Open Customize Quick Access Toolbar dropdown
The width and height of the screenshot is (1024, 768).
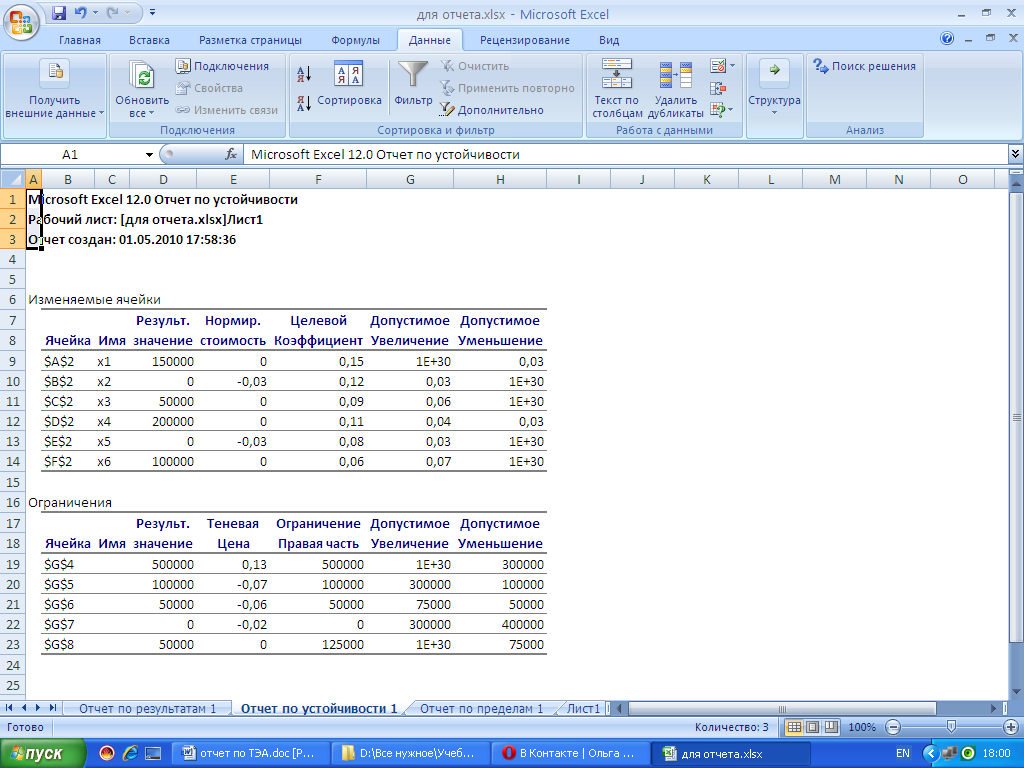(x=152, y=12)
